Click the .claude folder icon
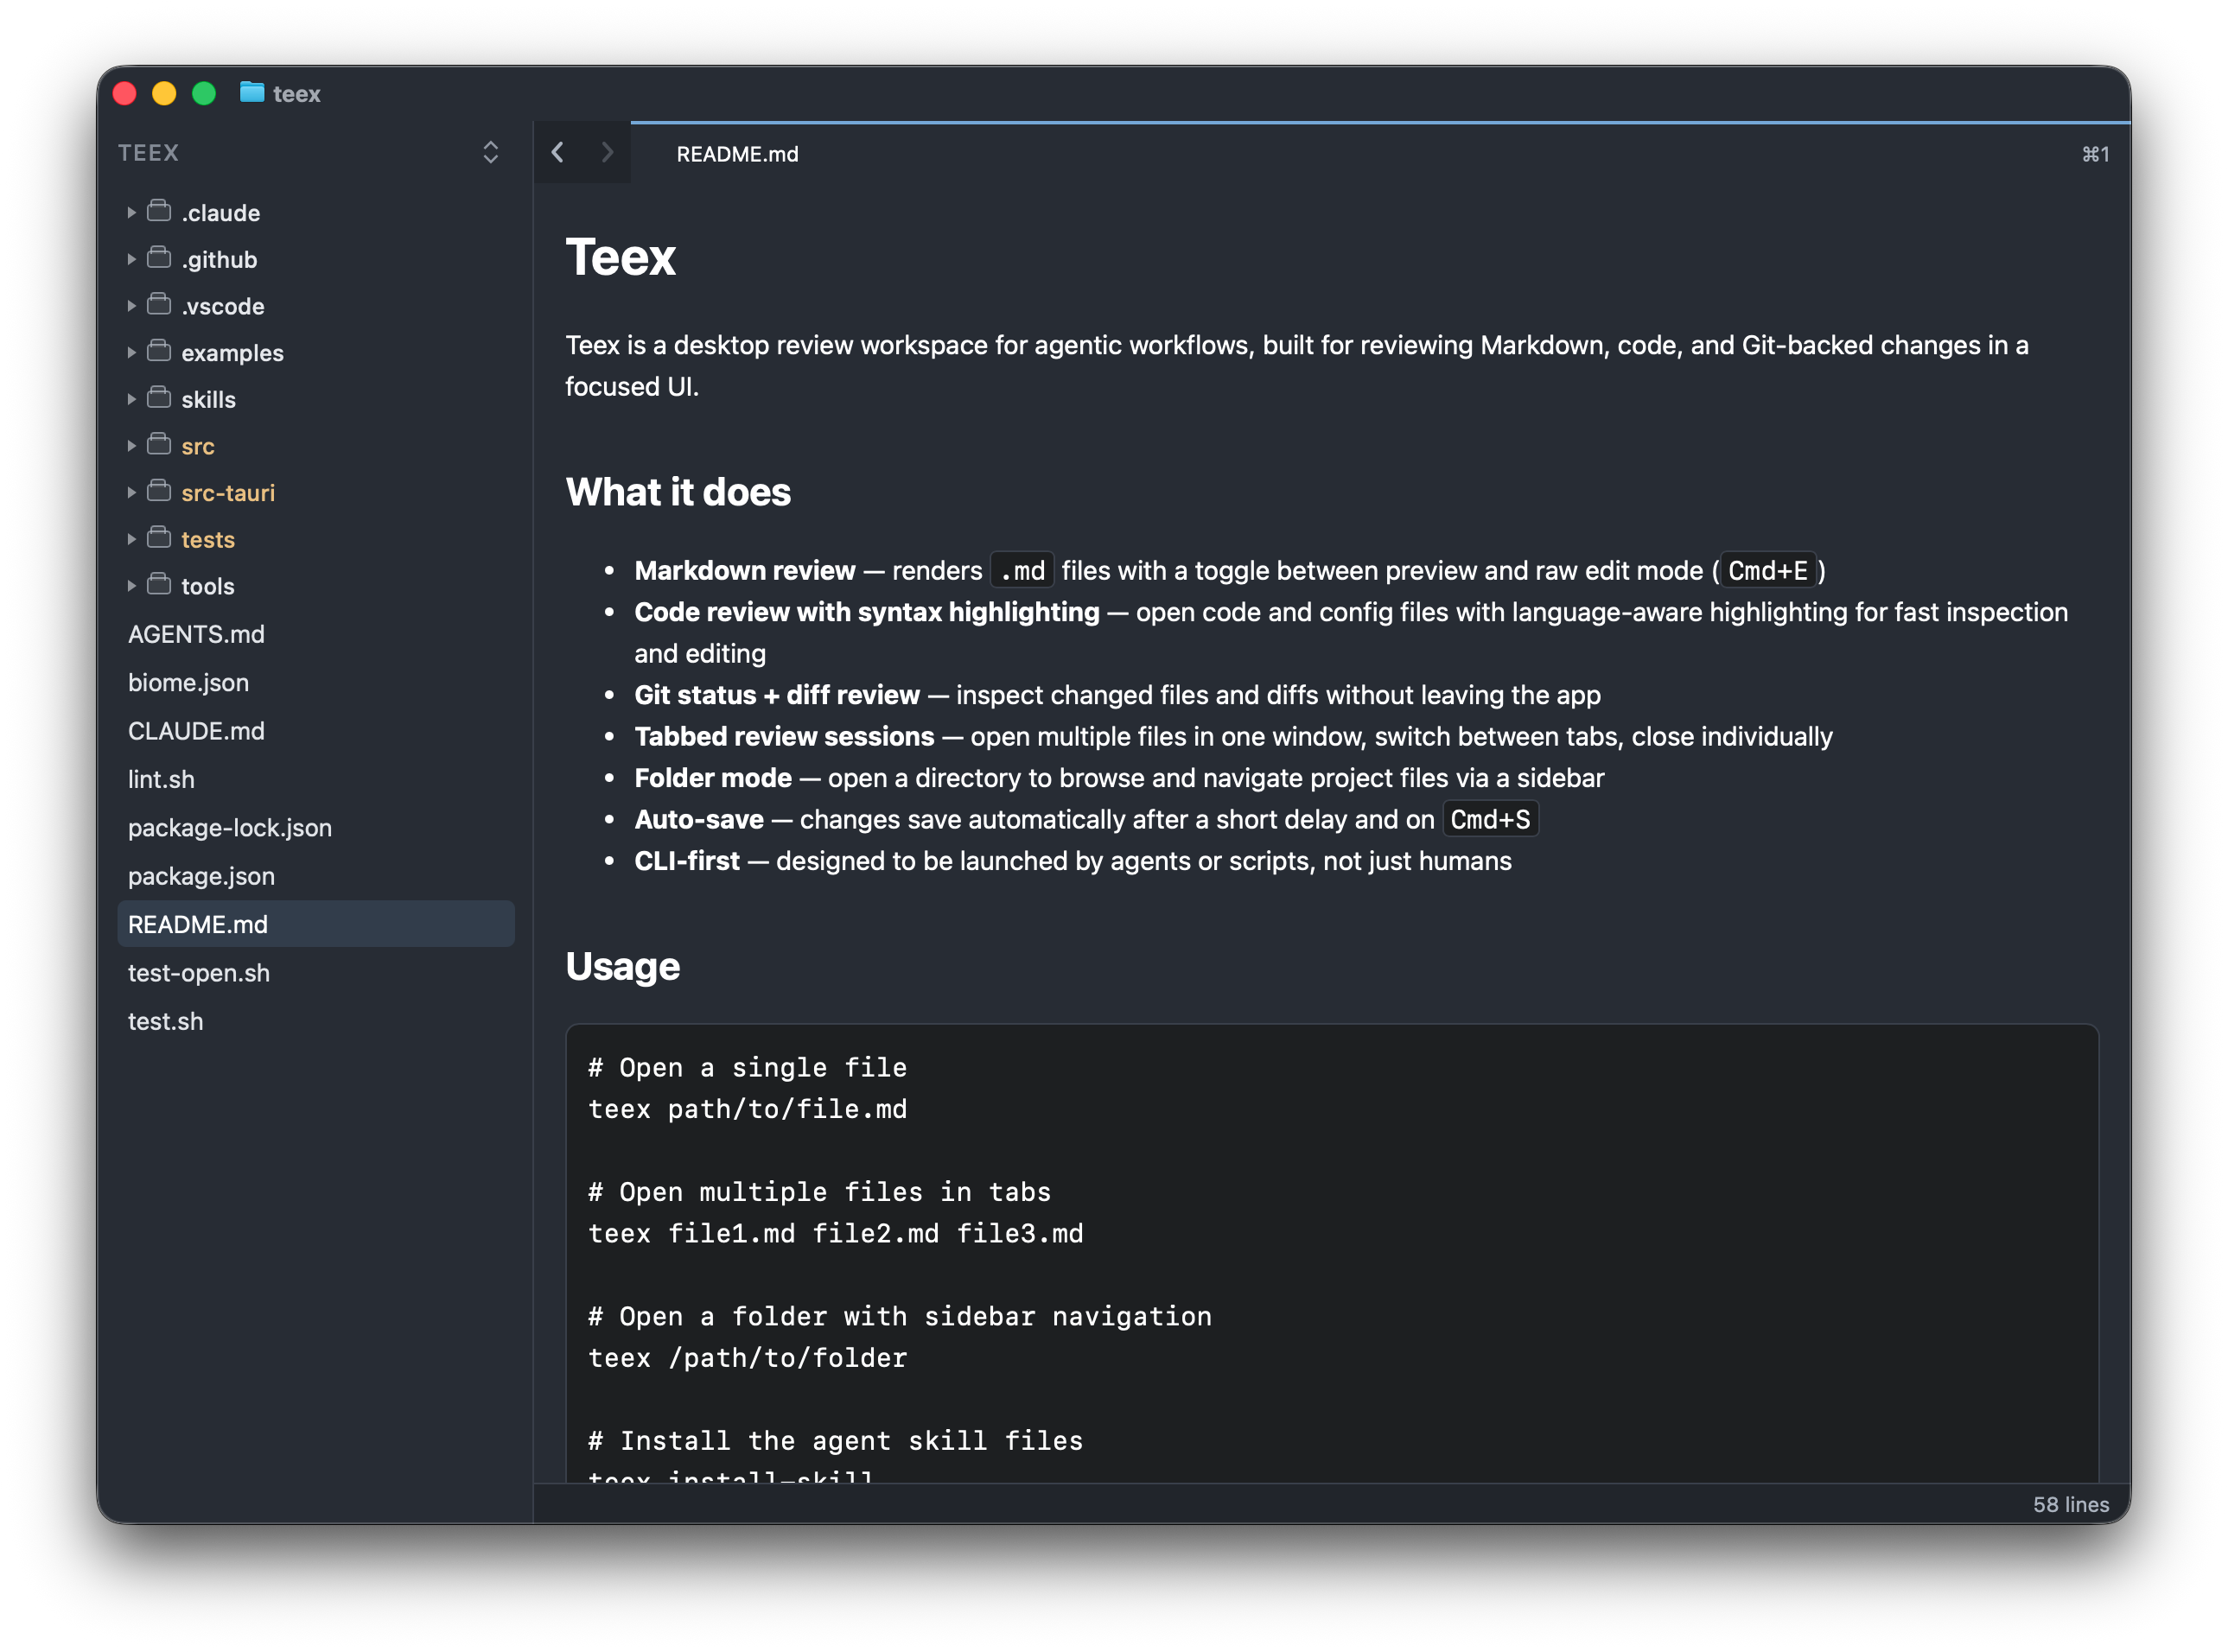Image resolution: width=2228 pixels, height=1652 pixels. pyautogui.click(x=159, y=211)
